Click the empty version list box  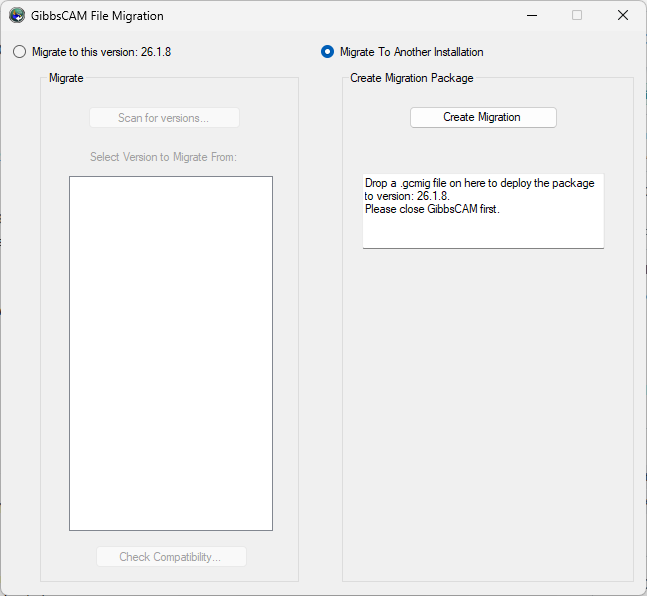(171, 353)
